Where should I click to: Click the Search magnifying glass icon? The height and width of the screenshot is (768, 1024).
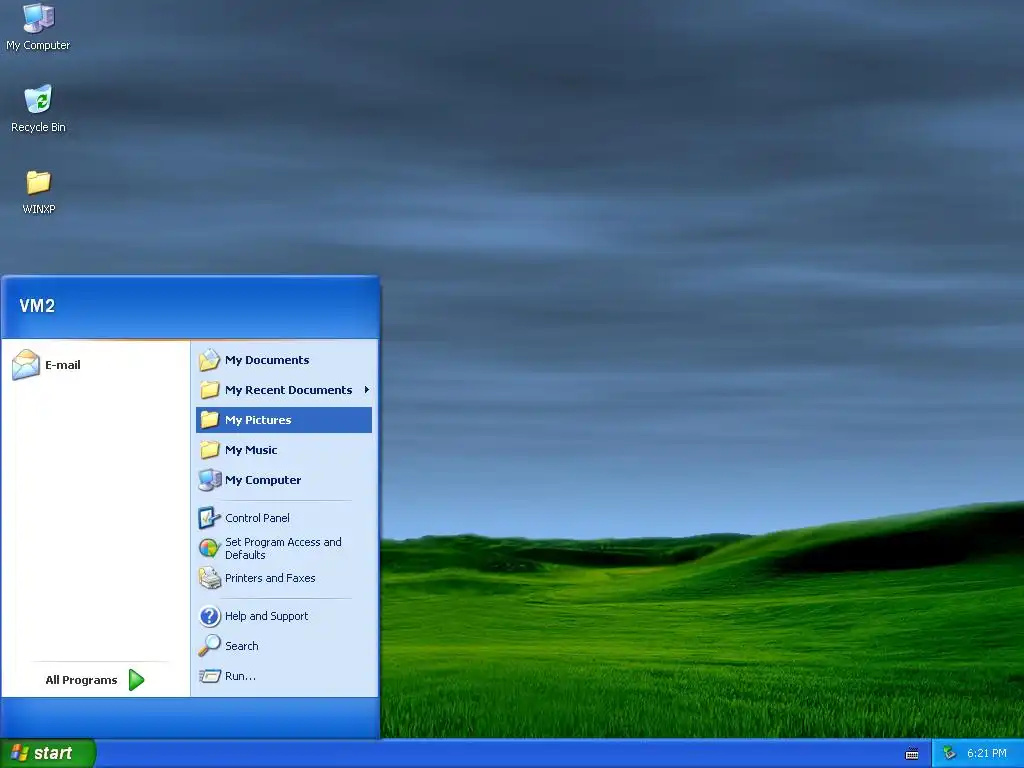point(209,646)
